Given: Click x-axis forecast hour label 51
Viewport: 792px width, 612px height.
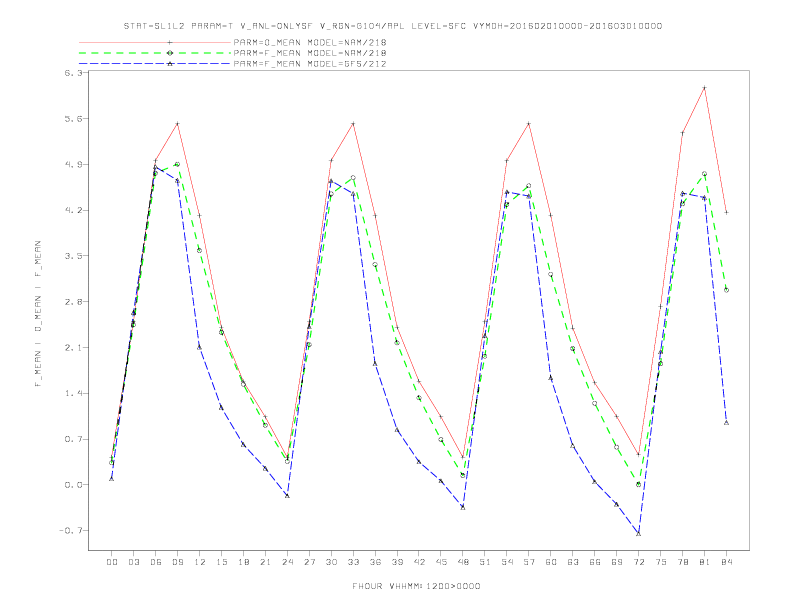Looking at the screenshot, I should 485,562.
